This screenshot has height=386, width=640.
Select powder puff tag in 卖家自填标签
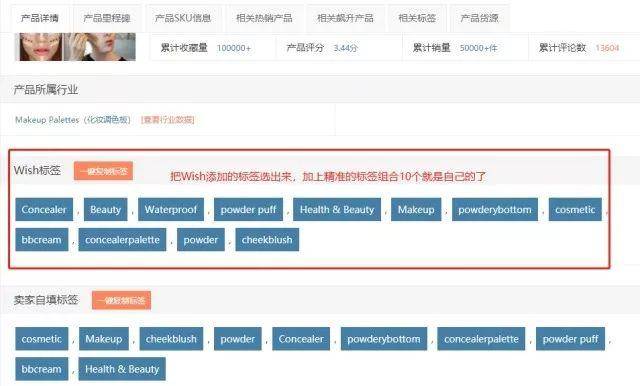point(570,339)
